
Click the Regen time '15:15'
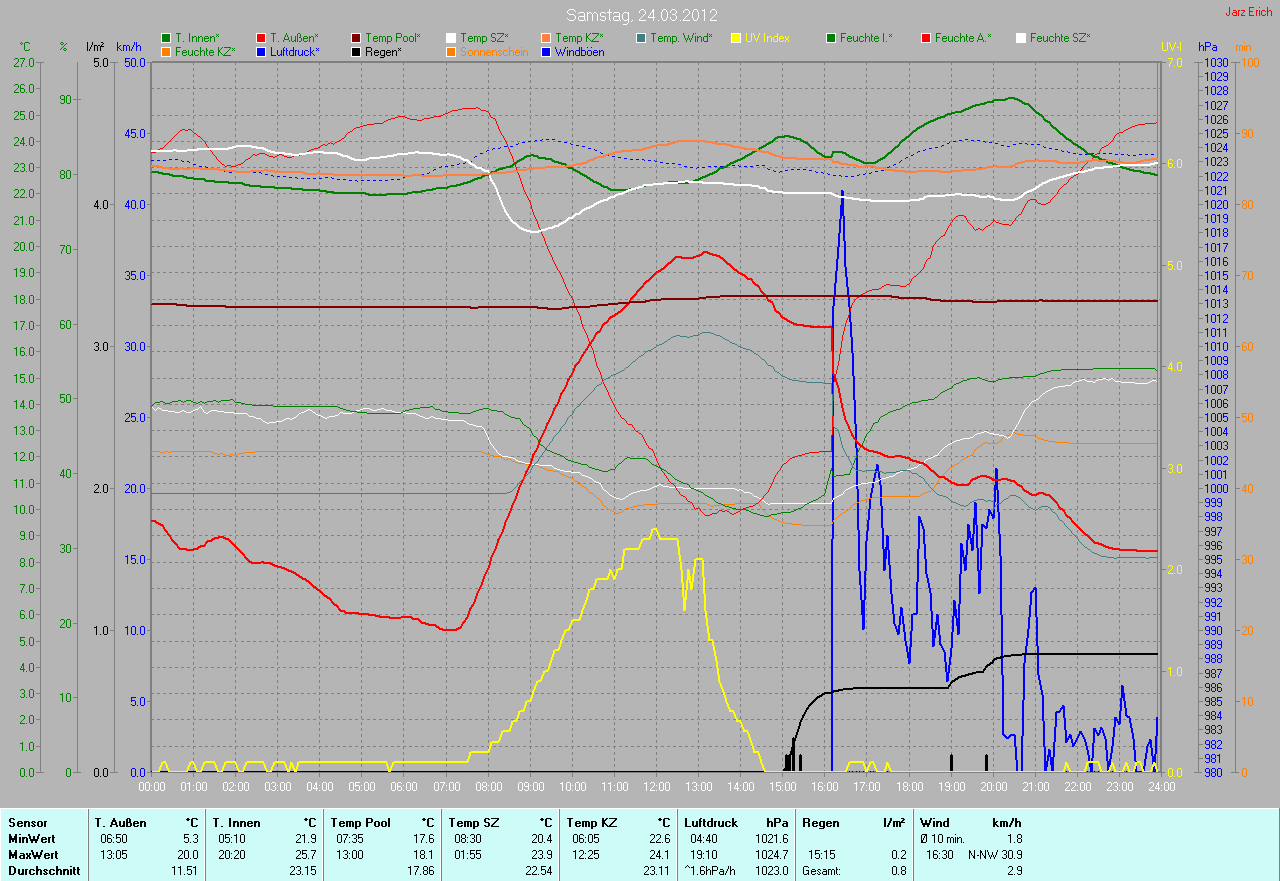(823, 855)
